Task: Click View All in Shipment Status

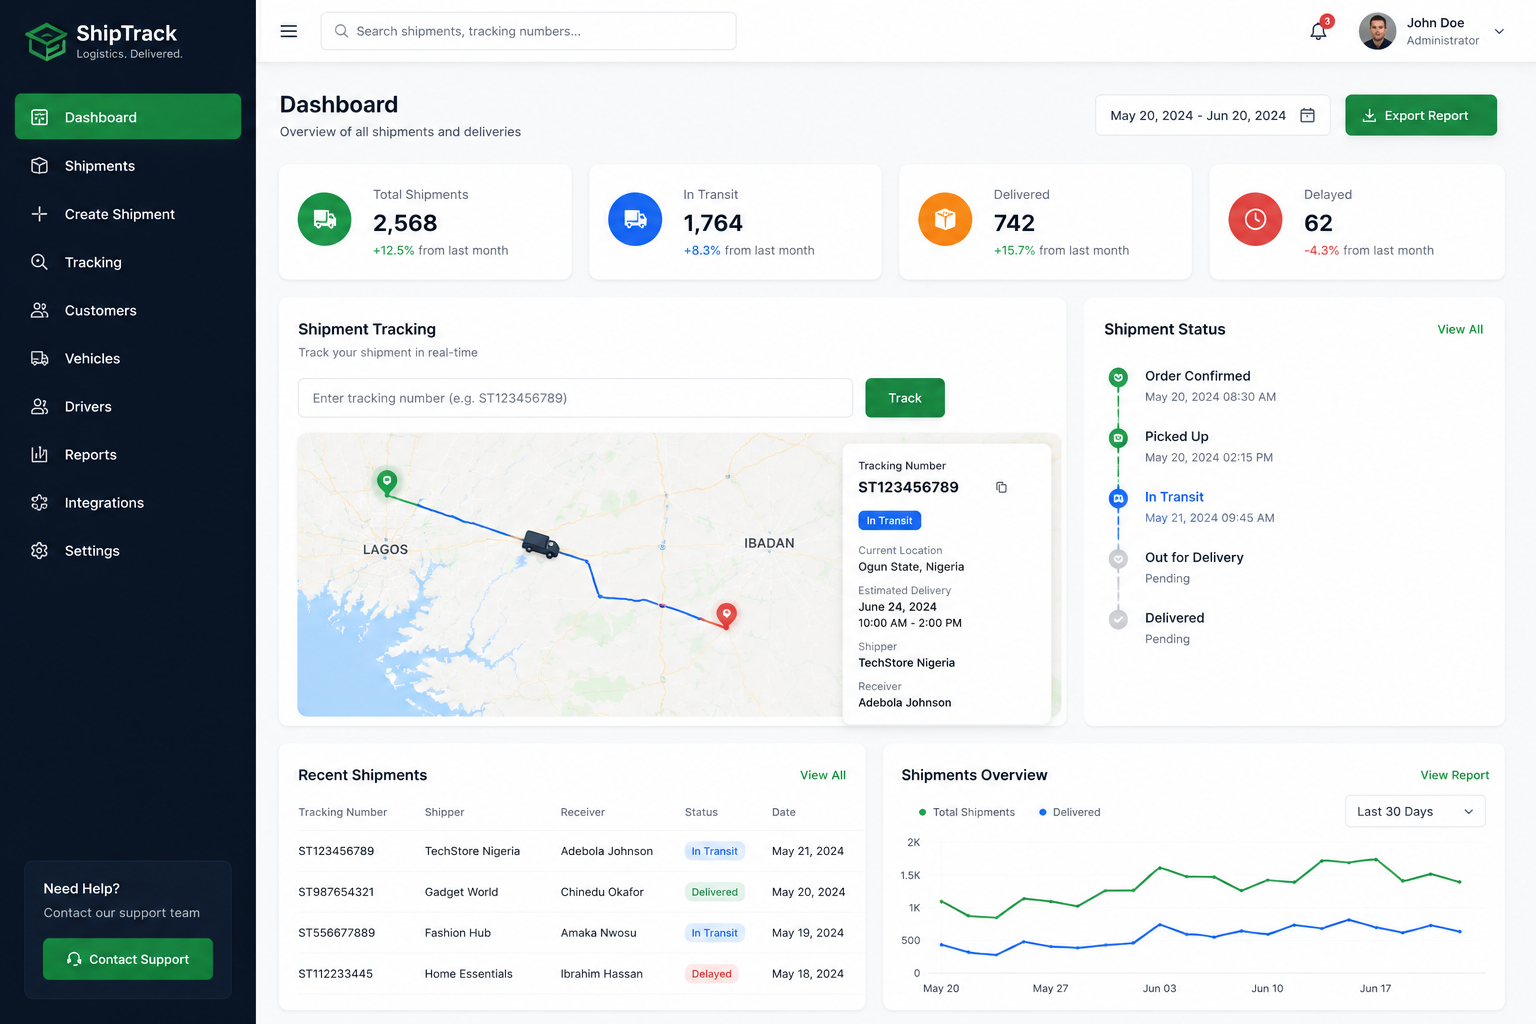Action: tap(1460, 329)
